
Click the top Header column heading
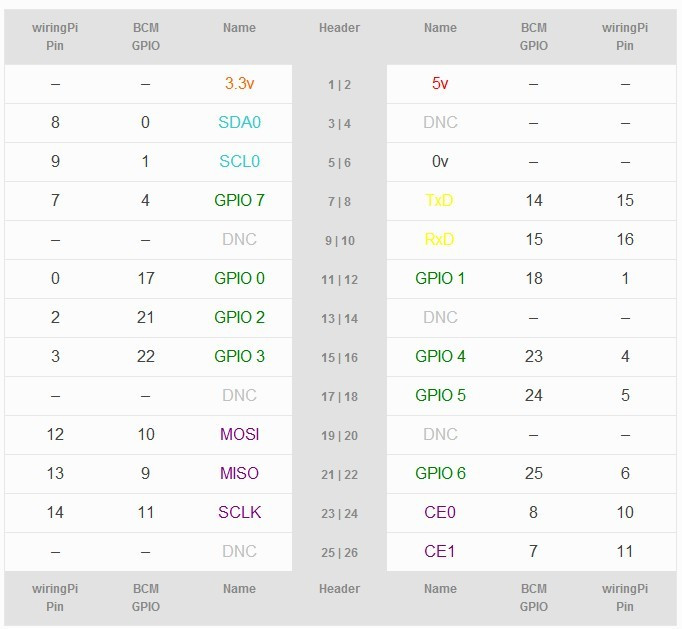click(x=339, y=28)
